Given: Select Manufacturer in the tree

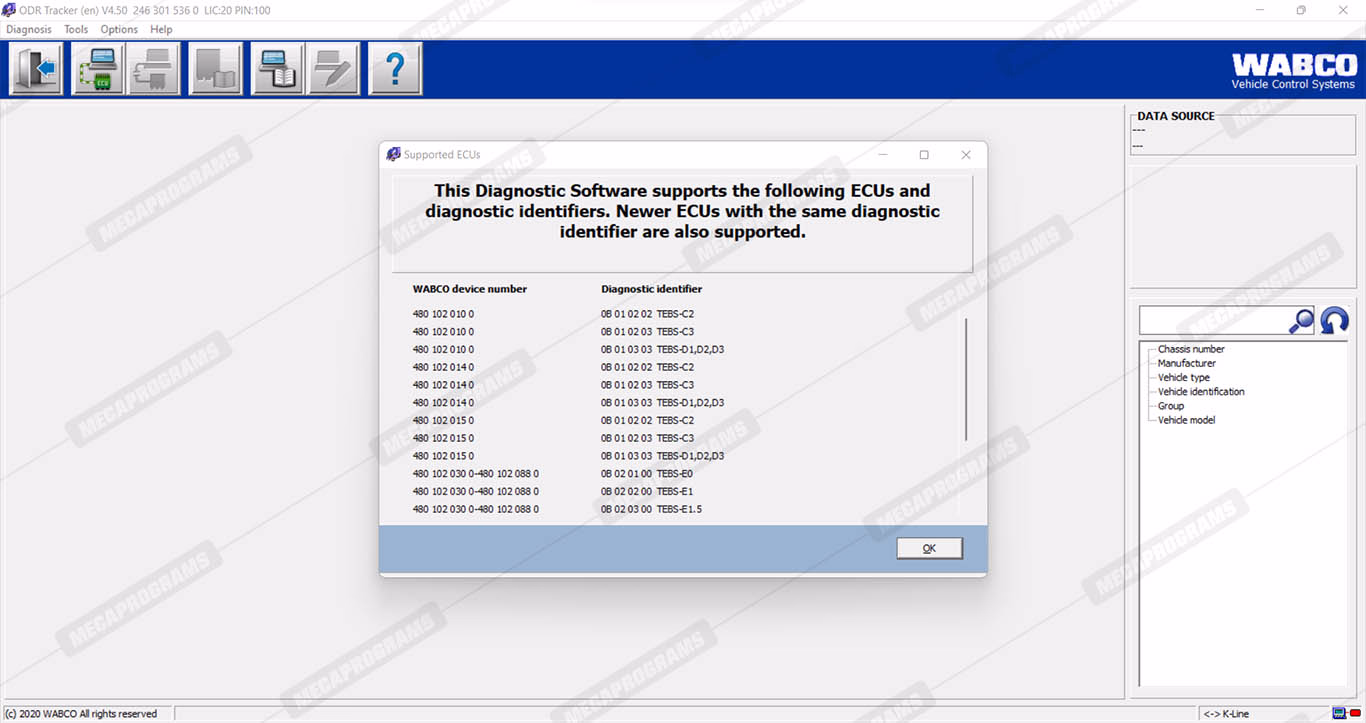Looking at the screenshot, I should pos(1187,363).
